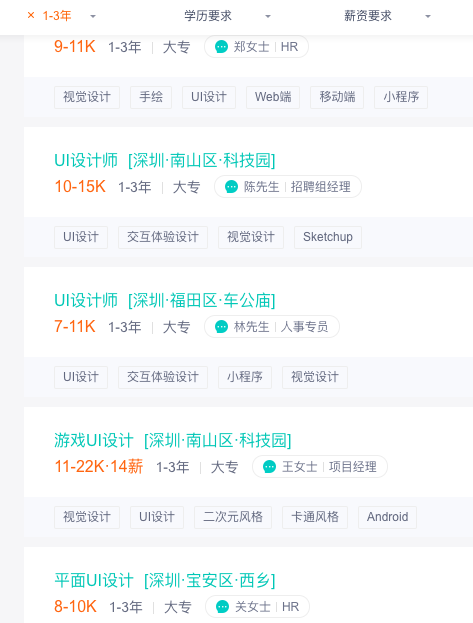The width and height of the screenshot is (473, 623).
Task: Select the 卡通风格 tag
Action: pyautogui.click(x=315, y=517)
